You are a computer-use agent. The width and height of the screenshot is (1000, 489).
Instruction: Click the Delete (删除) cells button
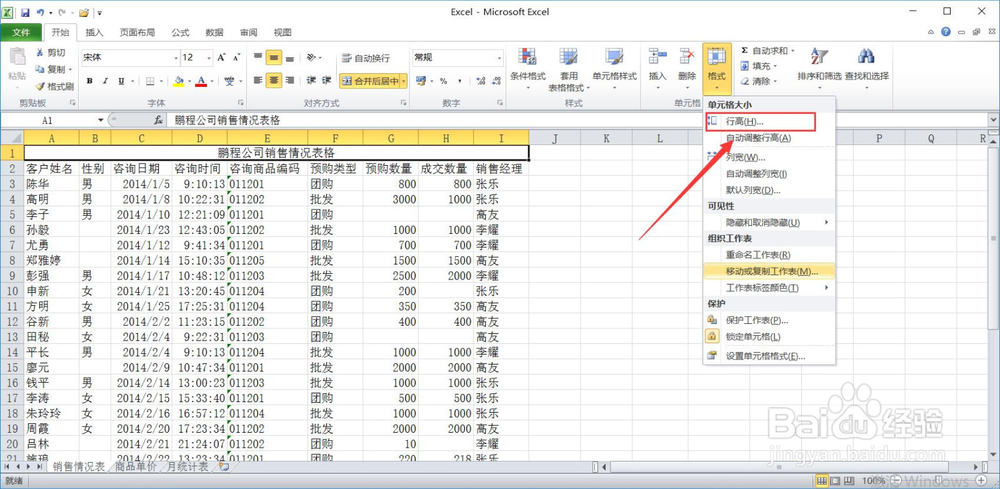687,69
